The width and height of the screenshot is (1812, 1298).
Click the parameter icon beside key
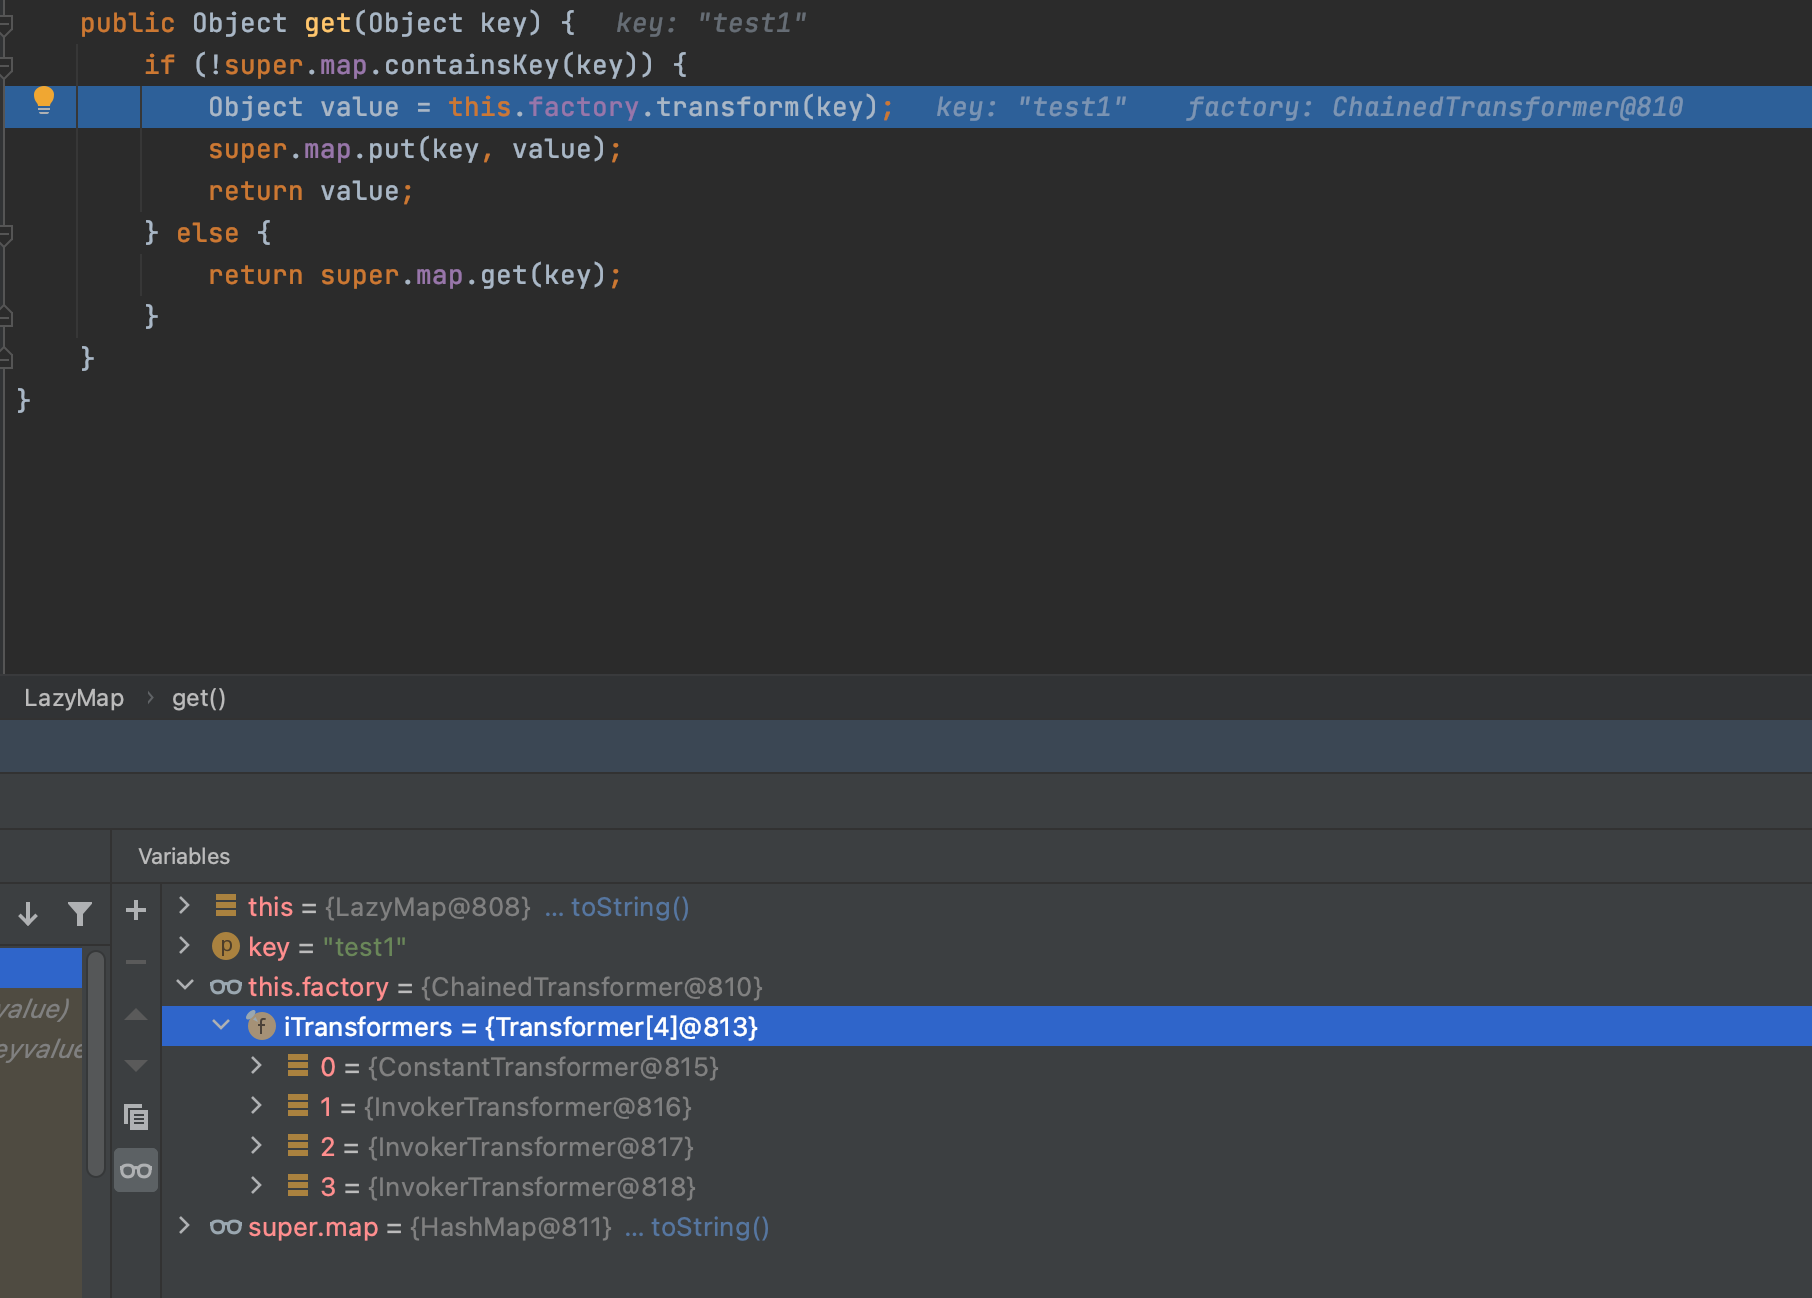click(x=226, y=946)
